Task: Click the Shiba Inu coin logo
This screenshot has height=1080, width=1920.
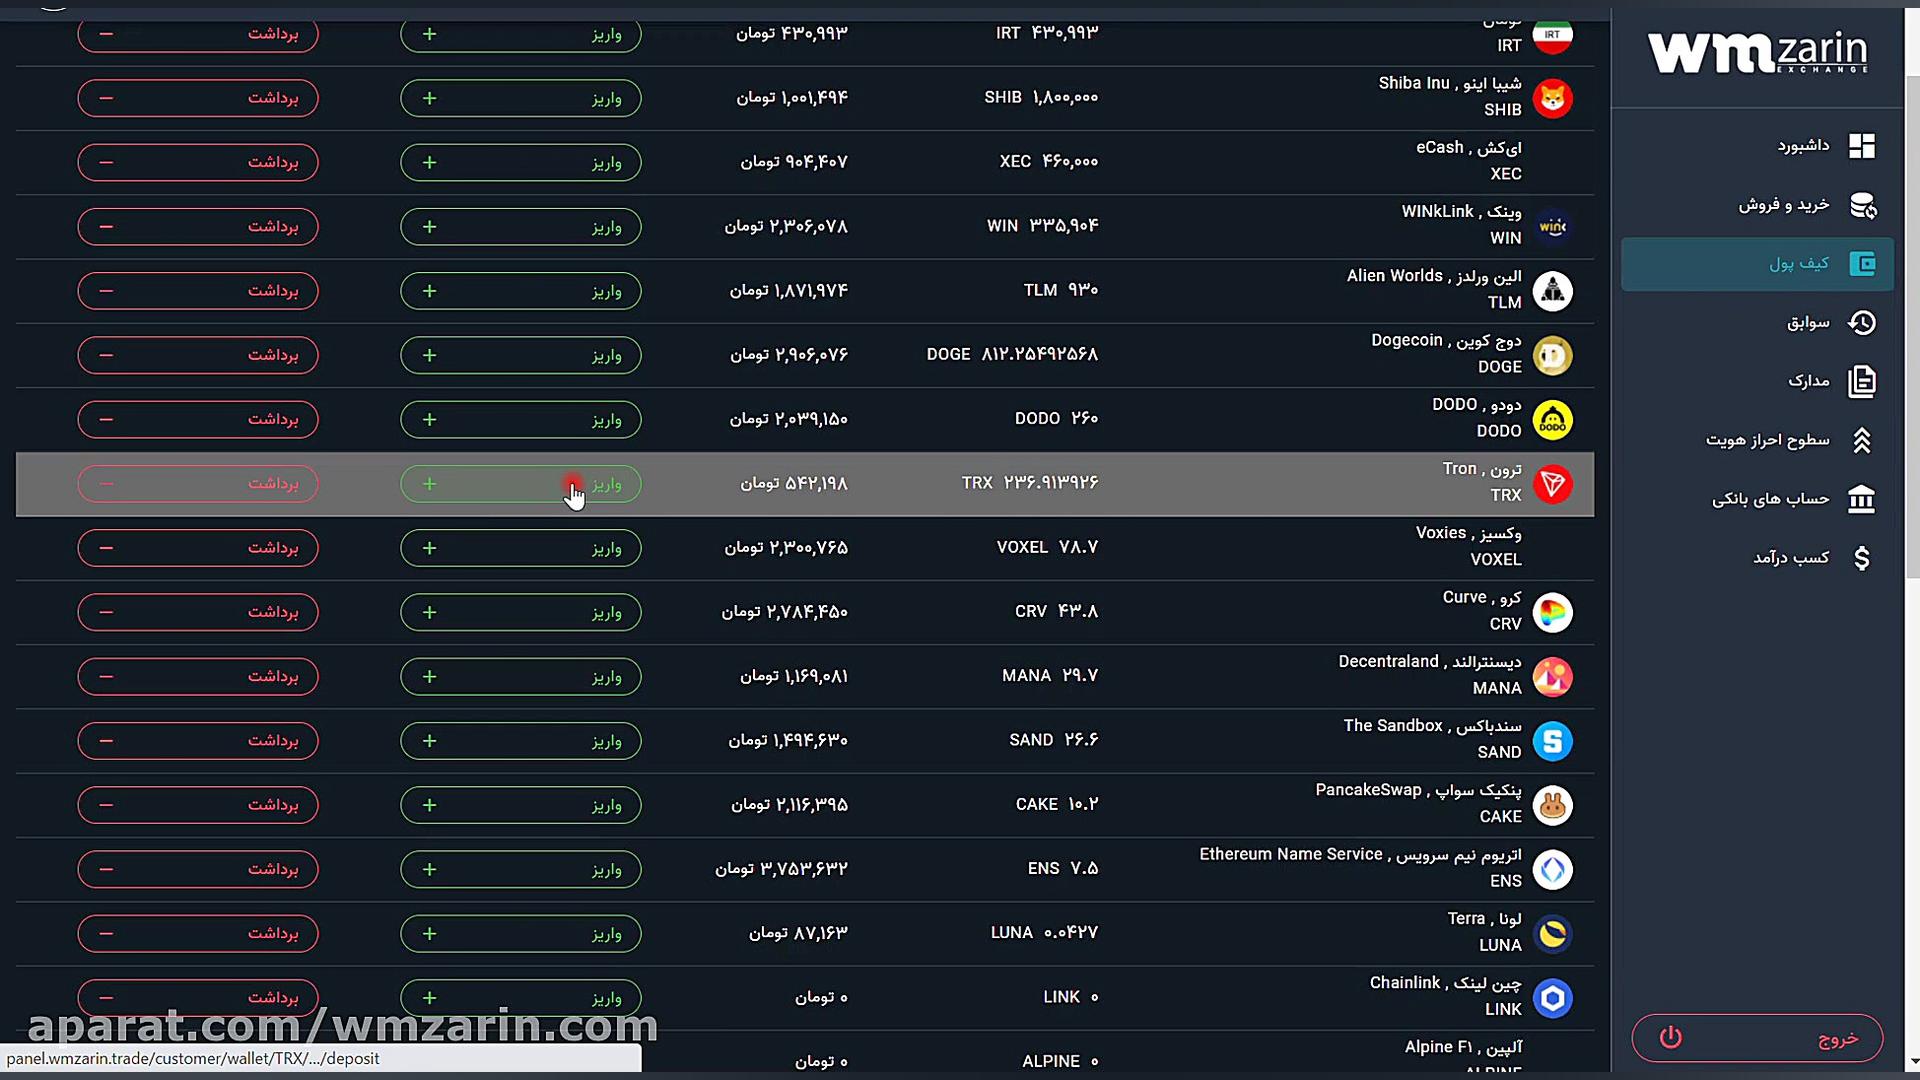Action: 1552,98
